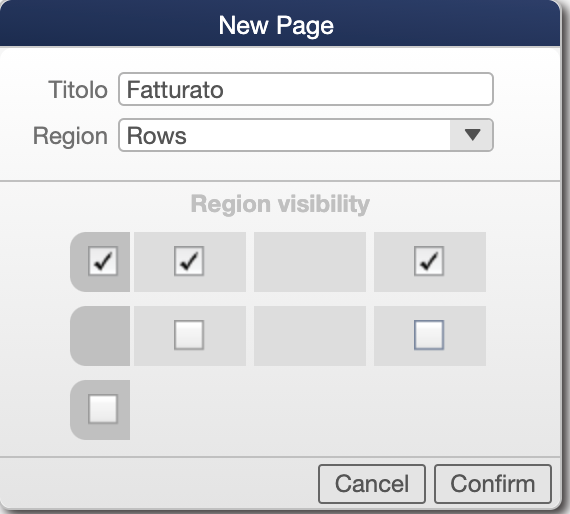This screenshot has height=514, width=570.
Task: Uncheck the last checkbox in the top row
Action: click(x=429, y=261)
